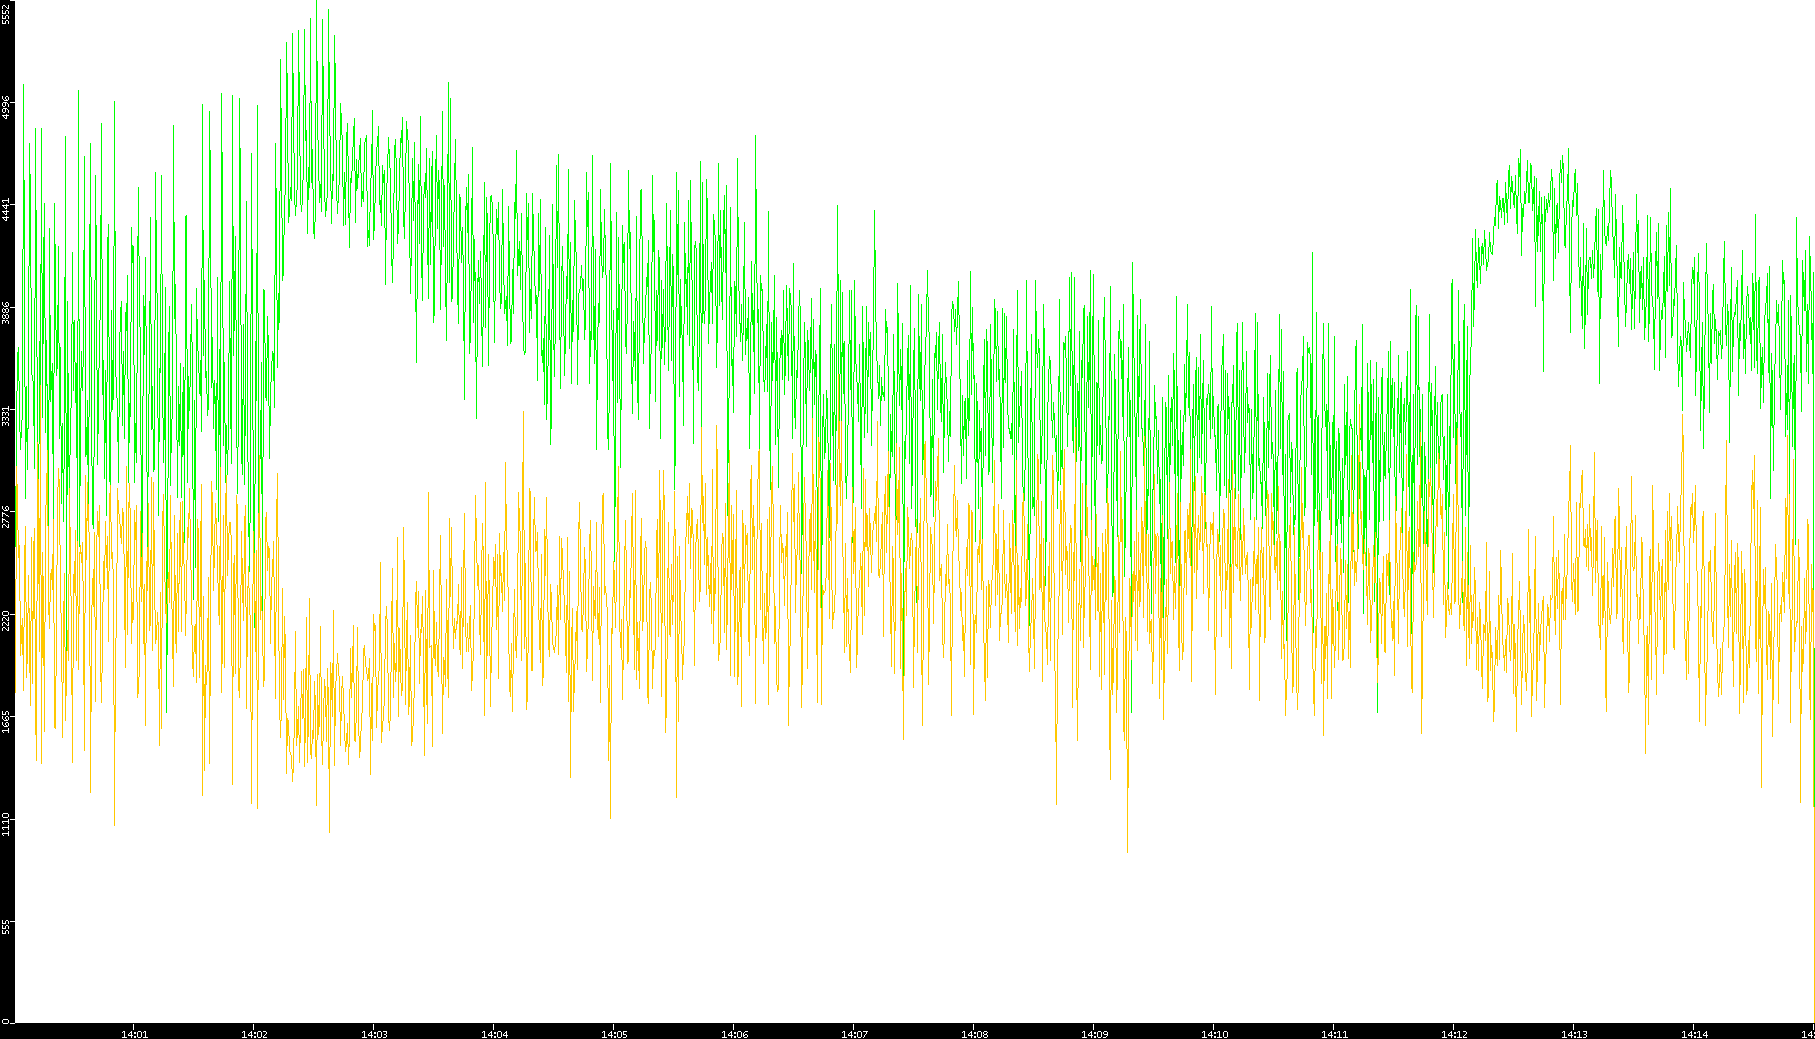Click the 14:12 time axis label
Image resolution: width=1815 pixels, height=1039 pixels.
pyautogui.click(x=1454, y=1033)
